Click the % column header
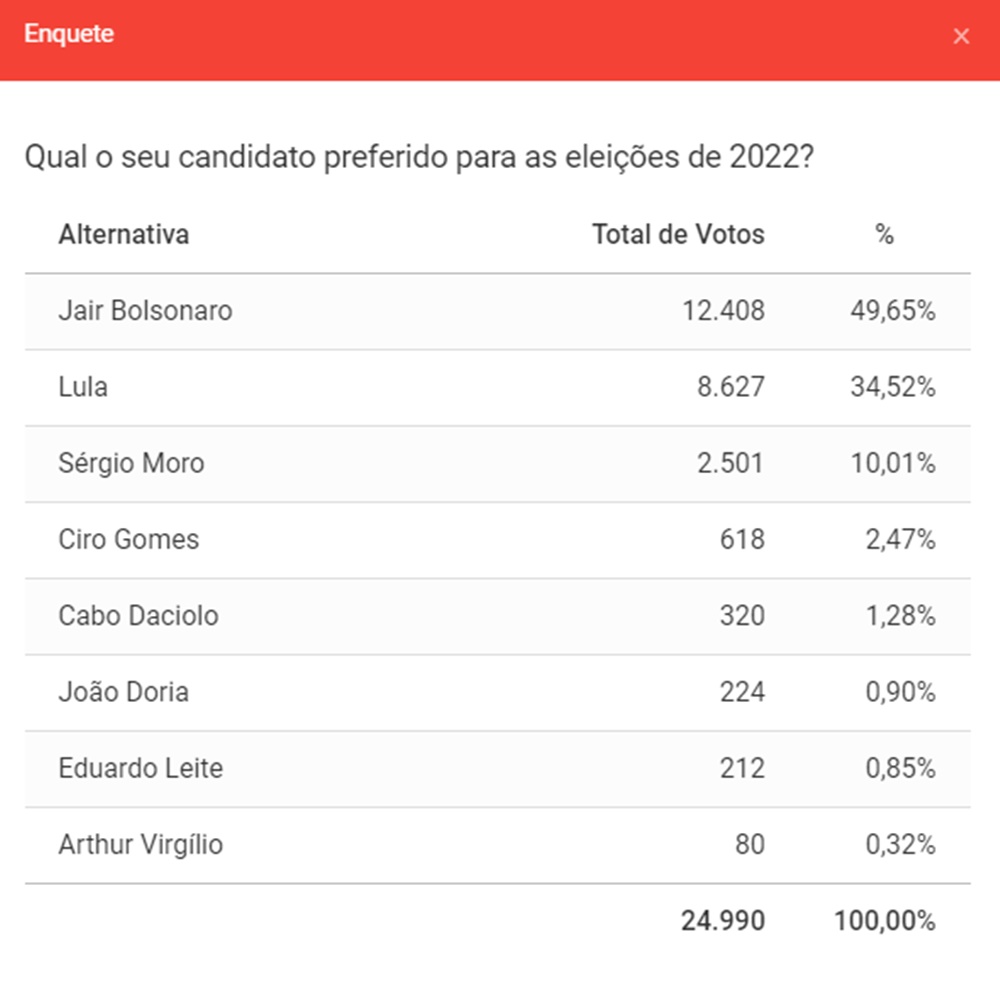This screenshot has width=1000, height=1000. point(884,235)
